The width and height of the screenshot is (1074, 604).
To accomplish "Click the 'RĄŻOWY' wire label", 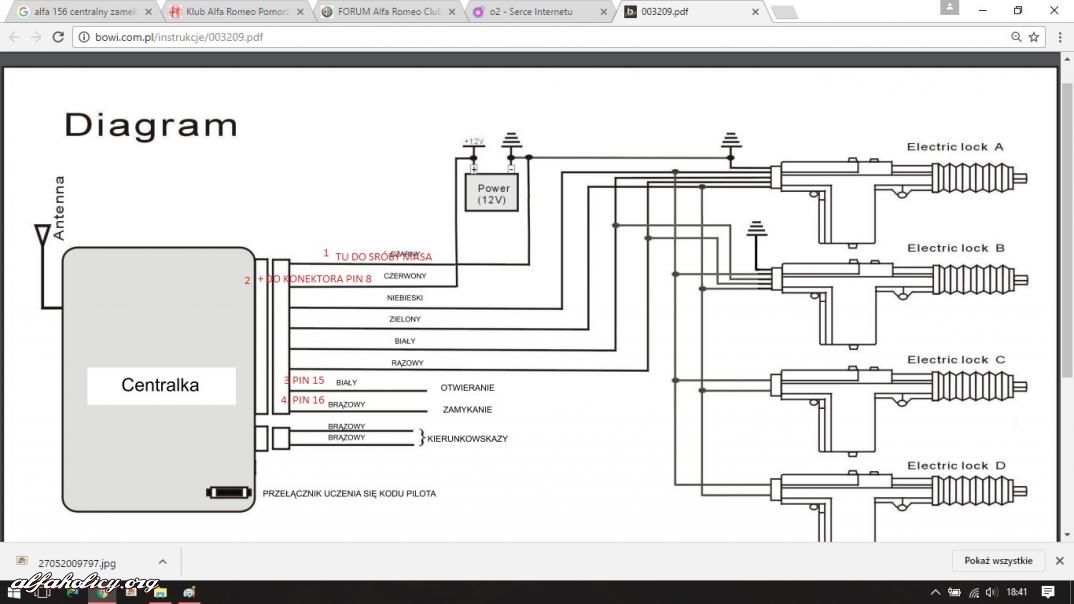I will tap(408, 363).
